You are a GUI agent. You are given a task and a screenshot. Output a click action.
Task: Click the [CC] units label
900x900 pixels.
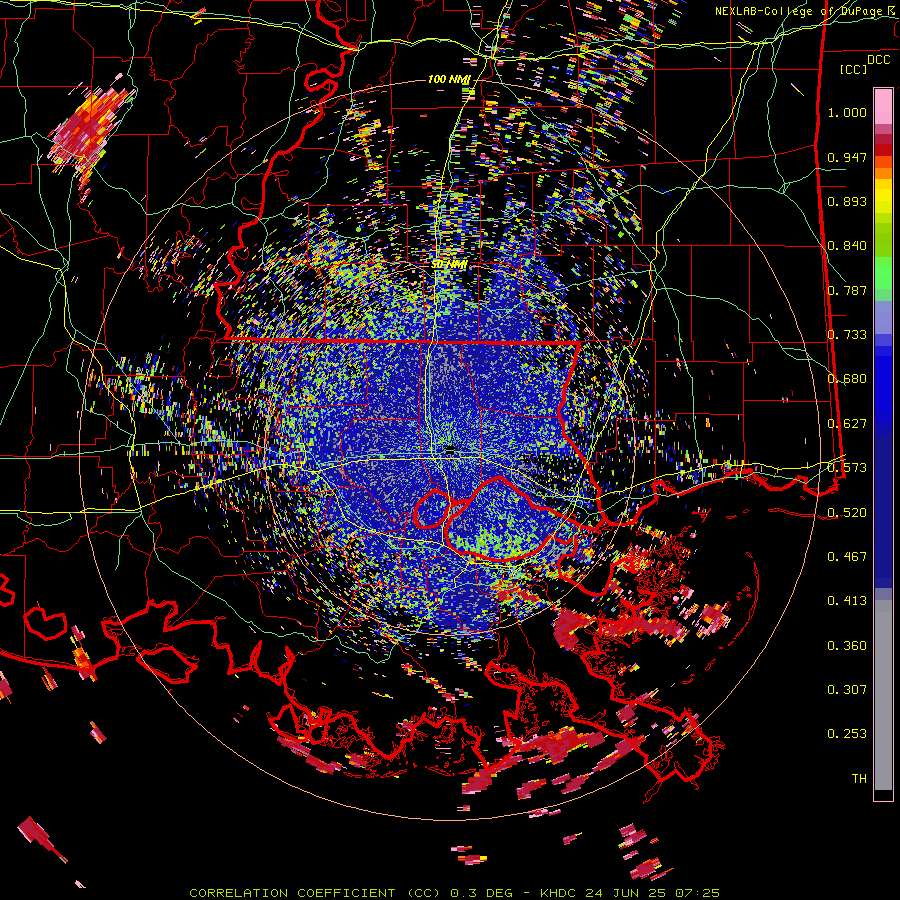tap(853, 69)
